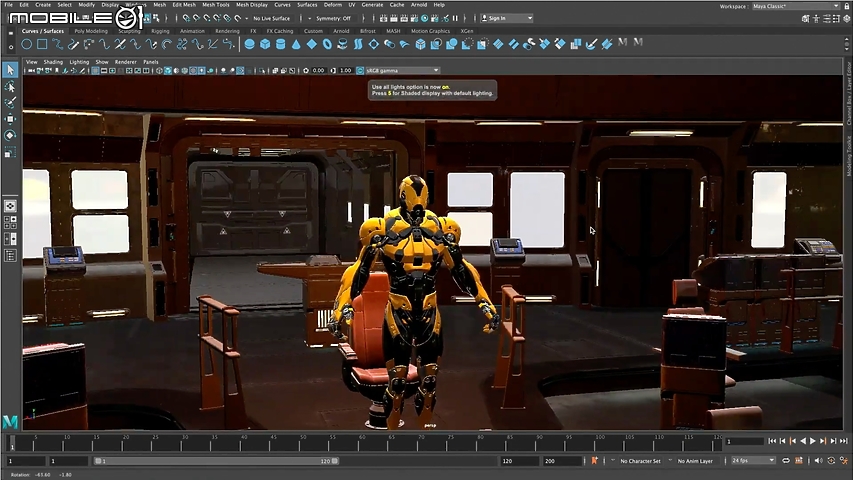The height and width of the screenshot is (480, 854).
Task: Pick the EP Curve tool on the shelf
Action: [x=57, y=45]
